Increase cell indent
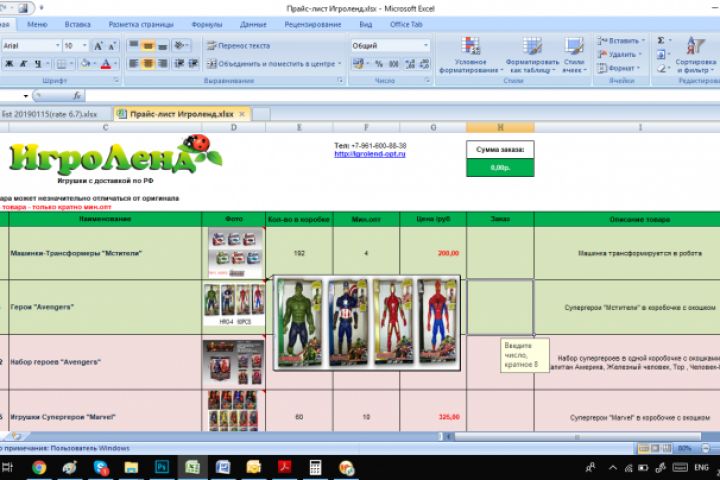 [x=193, y=63]
